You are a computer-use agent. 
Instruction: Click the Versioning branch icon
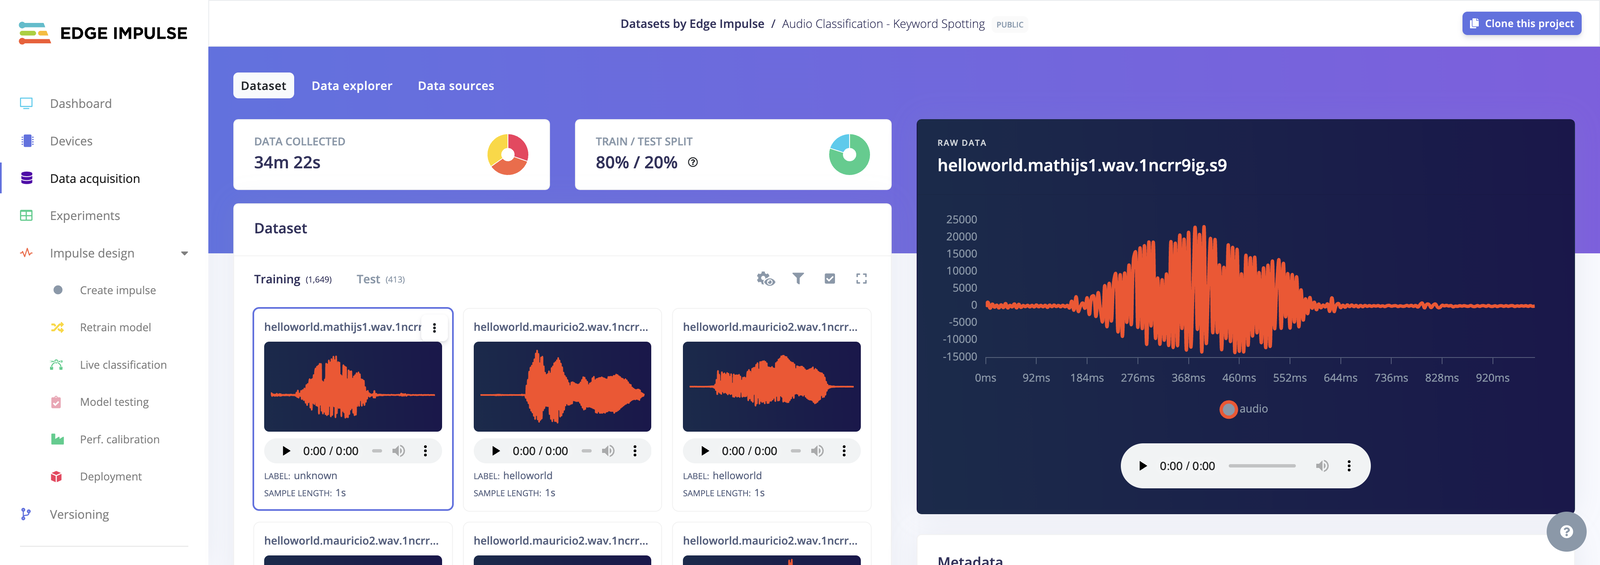(26, 514)
